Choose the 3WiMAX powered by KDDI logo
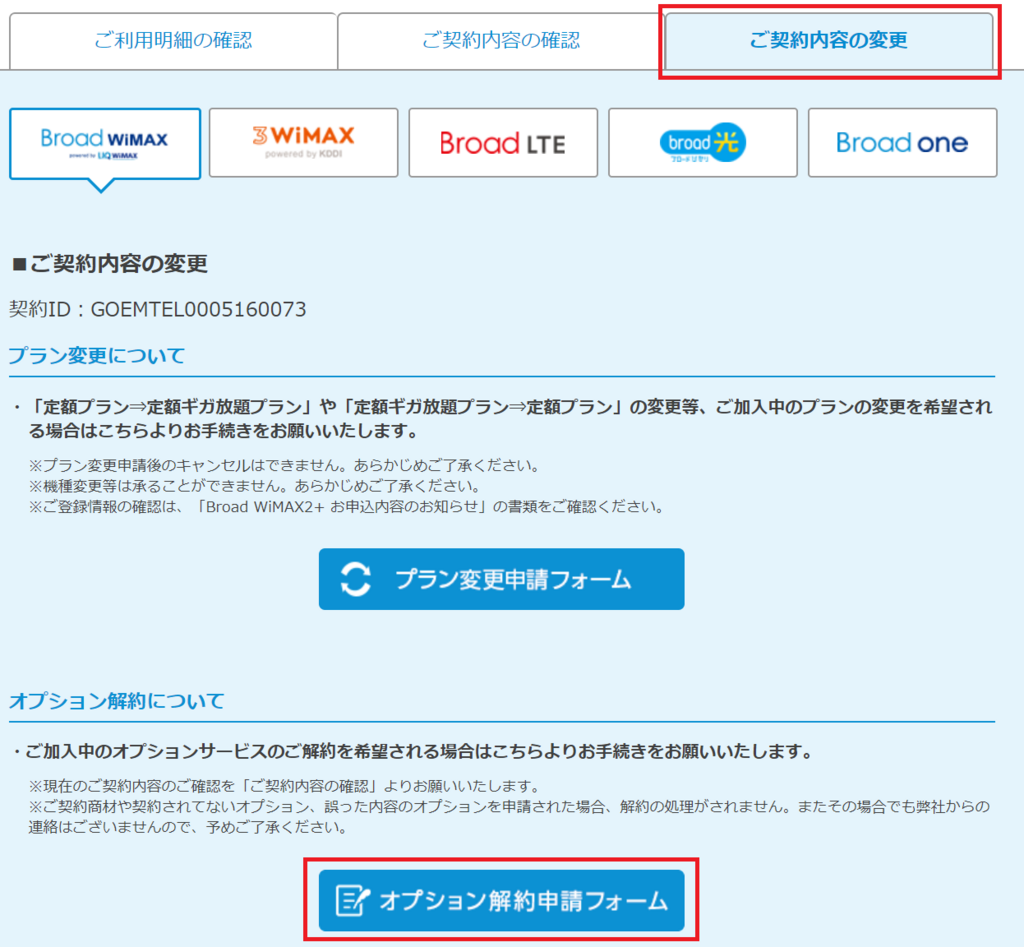This screenshot has height=947, width=1024. pyautogui.click(x=304, y=142)
